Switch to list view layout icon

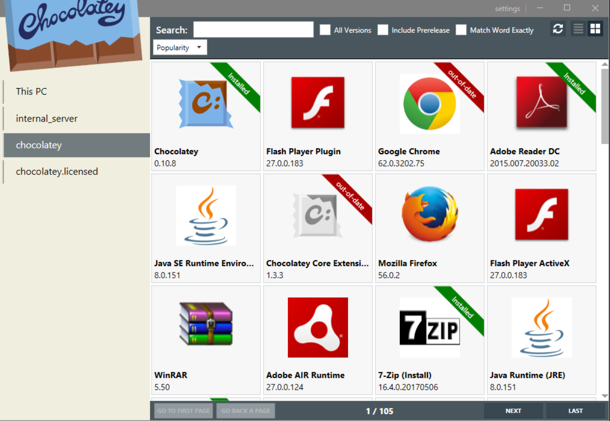[578, 29]
